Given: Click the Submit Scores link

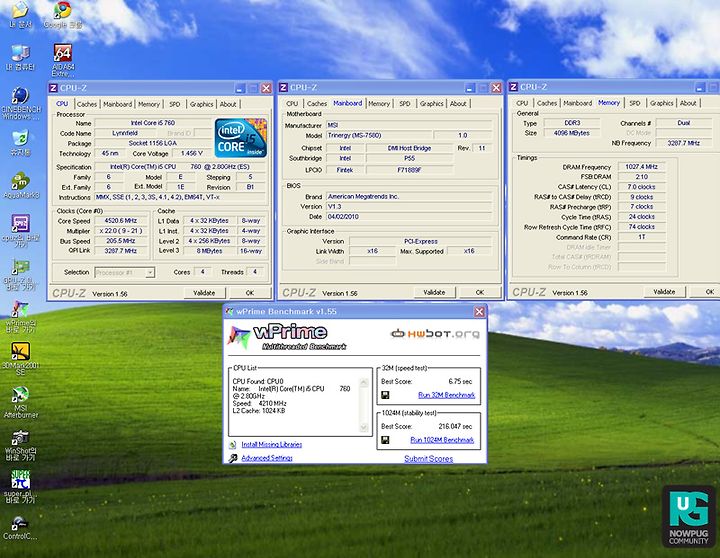Looking at the screenshot, I should [x=428, y=458].
